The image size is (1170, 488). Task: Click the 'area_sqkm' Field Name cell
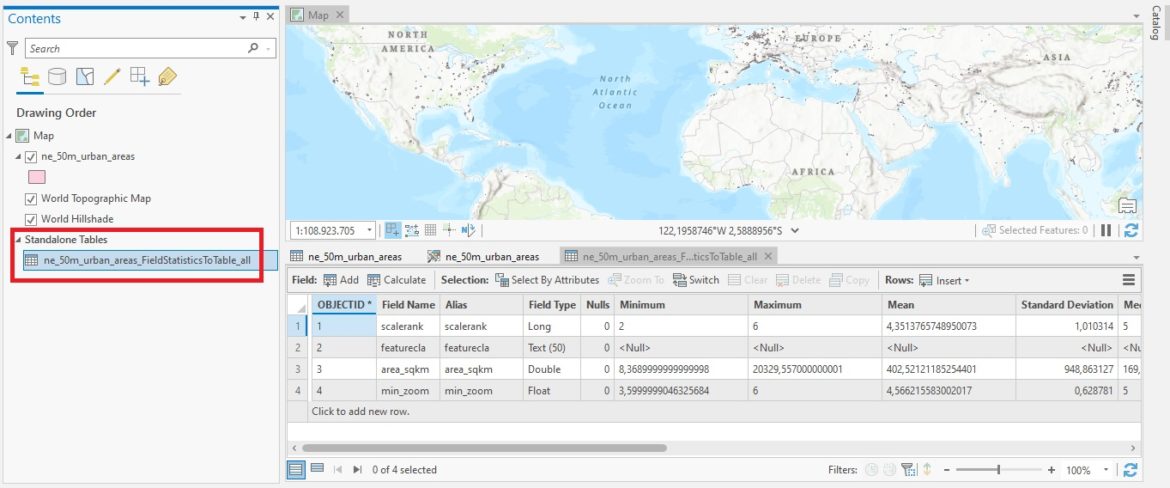click(x=407, y=369)
